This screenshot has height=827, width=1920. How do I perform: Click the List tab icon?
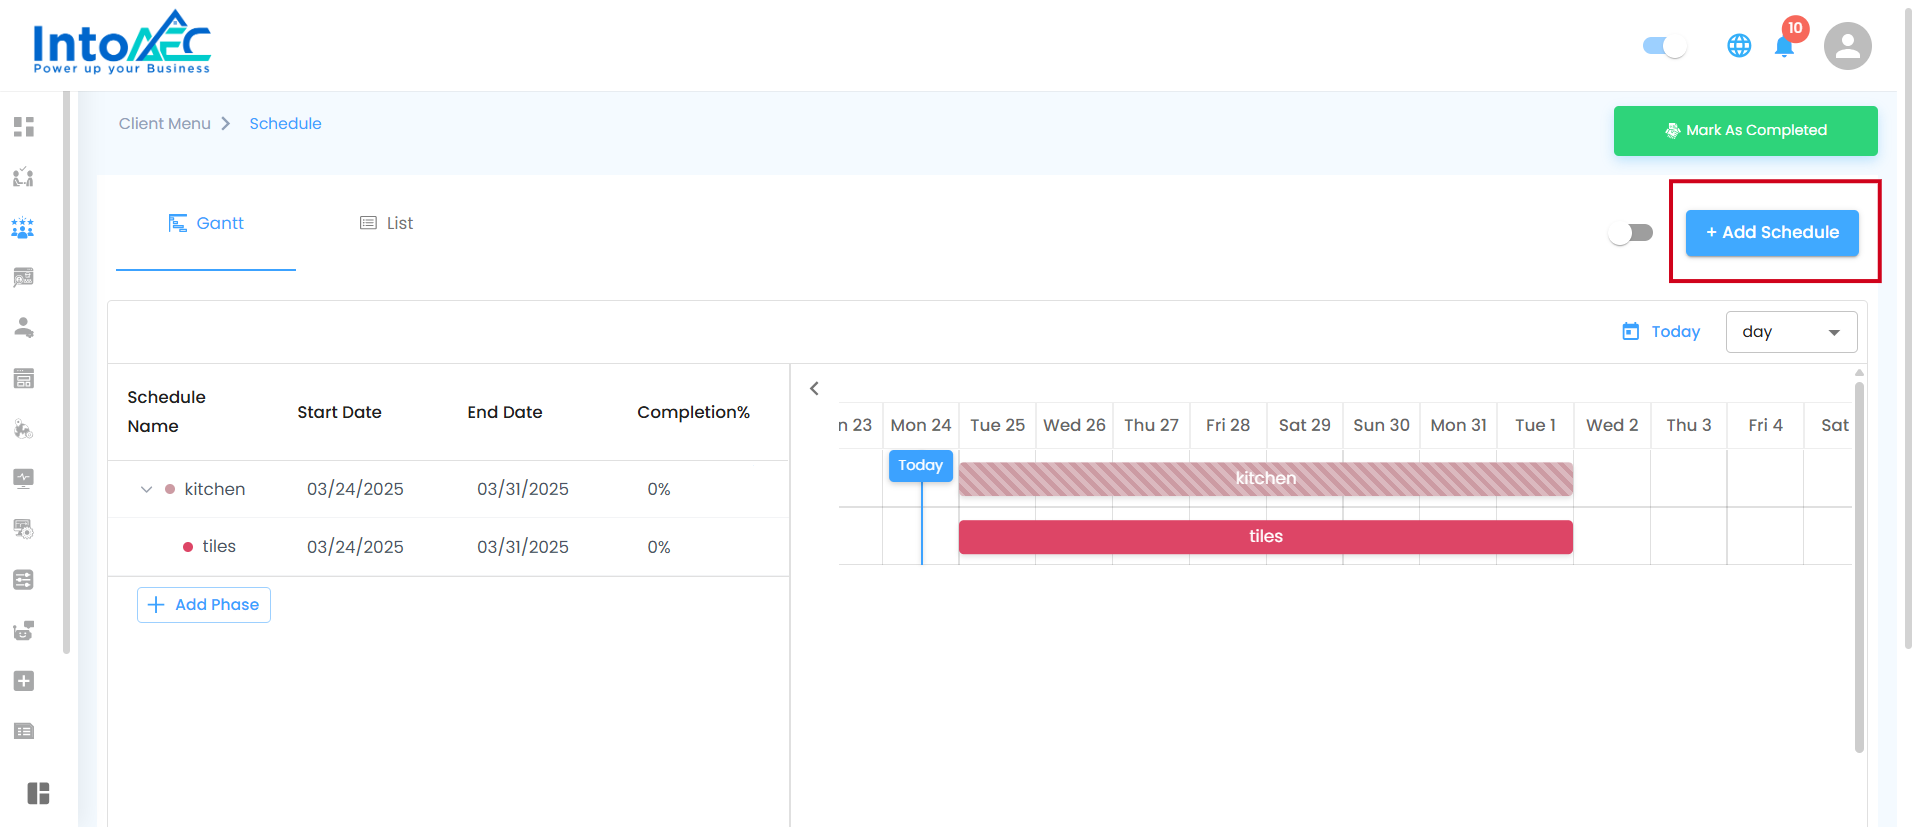point(368,223)
